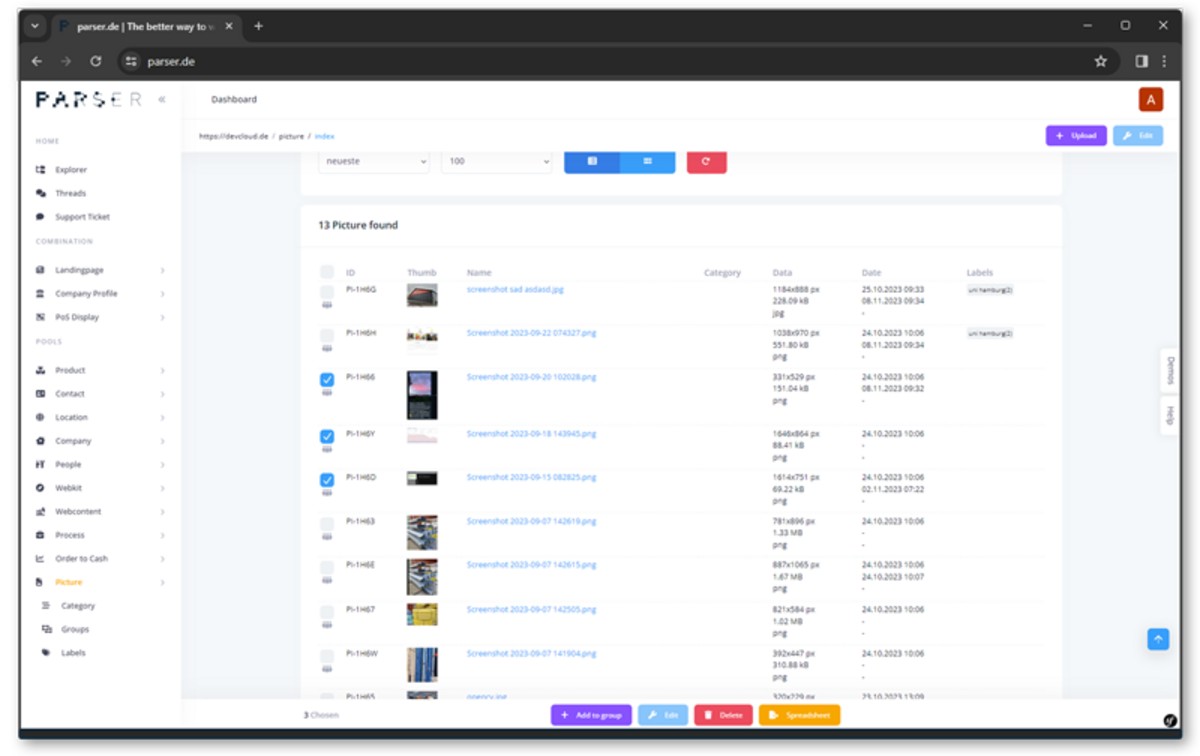1200x756 pixels.
Task: Open the Category submenu item under Picture
Action: pos(78,606)
